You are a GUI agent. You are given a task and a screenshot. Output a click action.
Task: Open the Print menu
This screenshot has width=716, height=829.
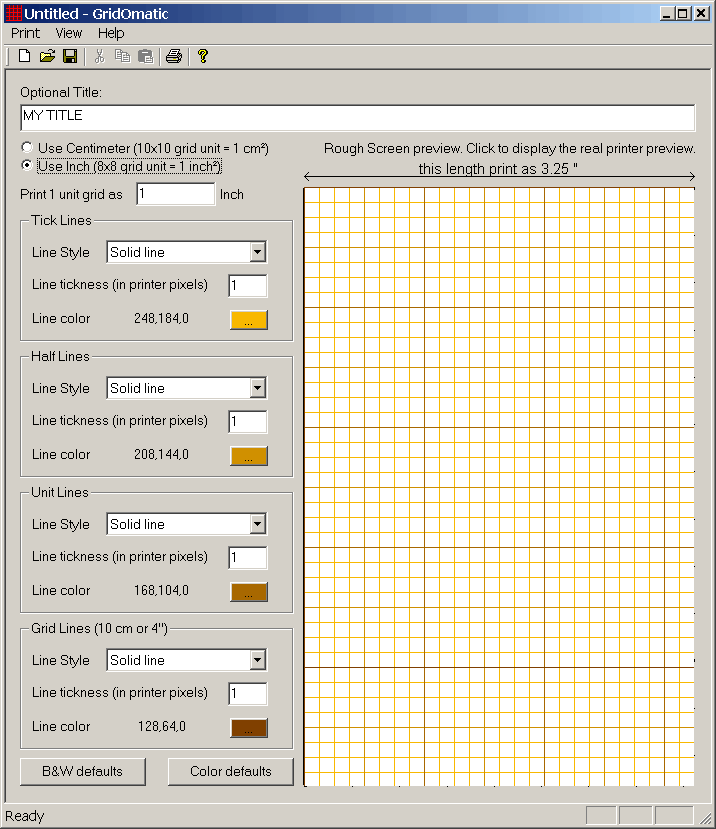(x=25, y=33)
